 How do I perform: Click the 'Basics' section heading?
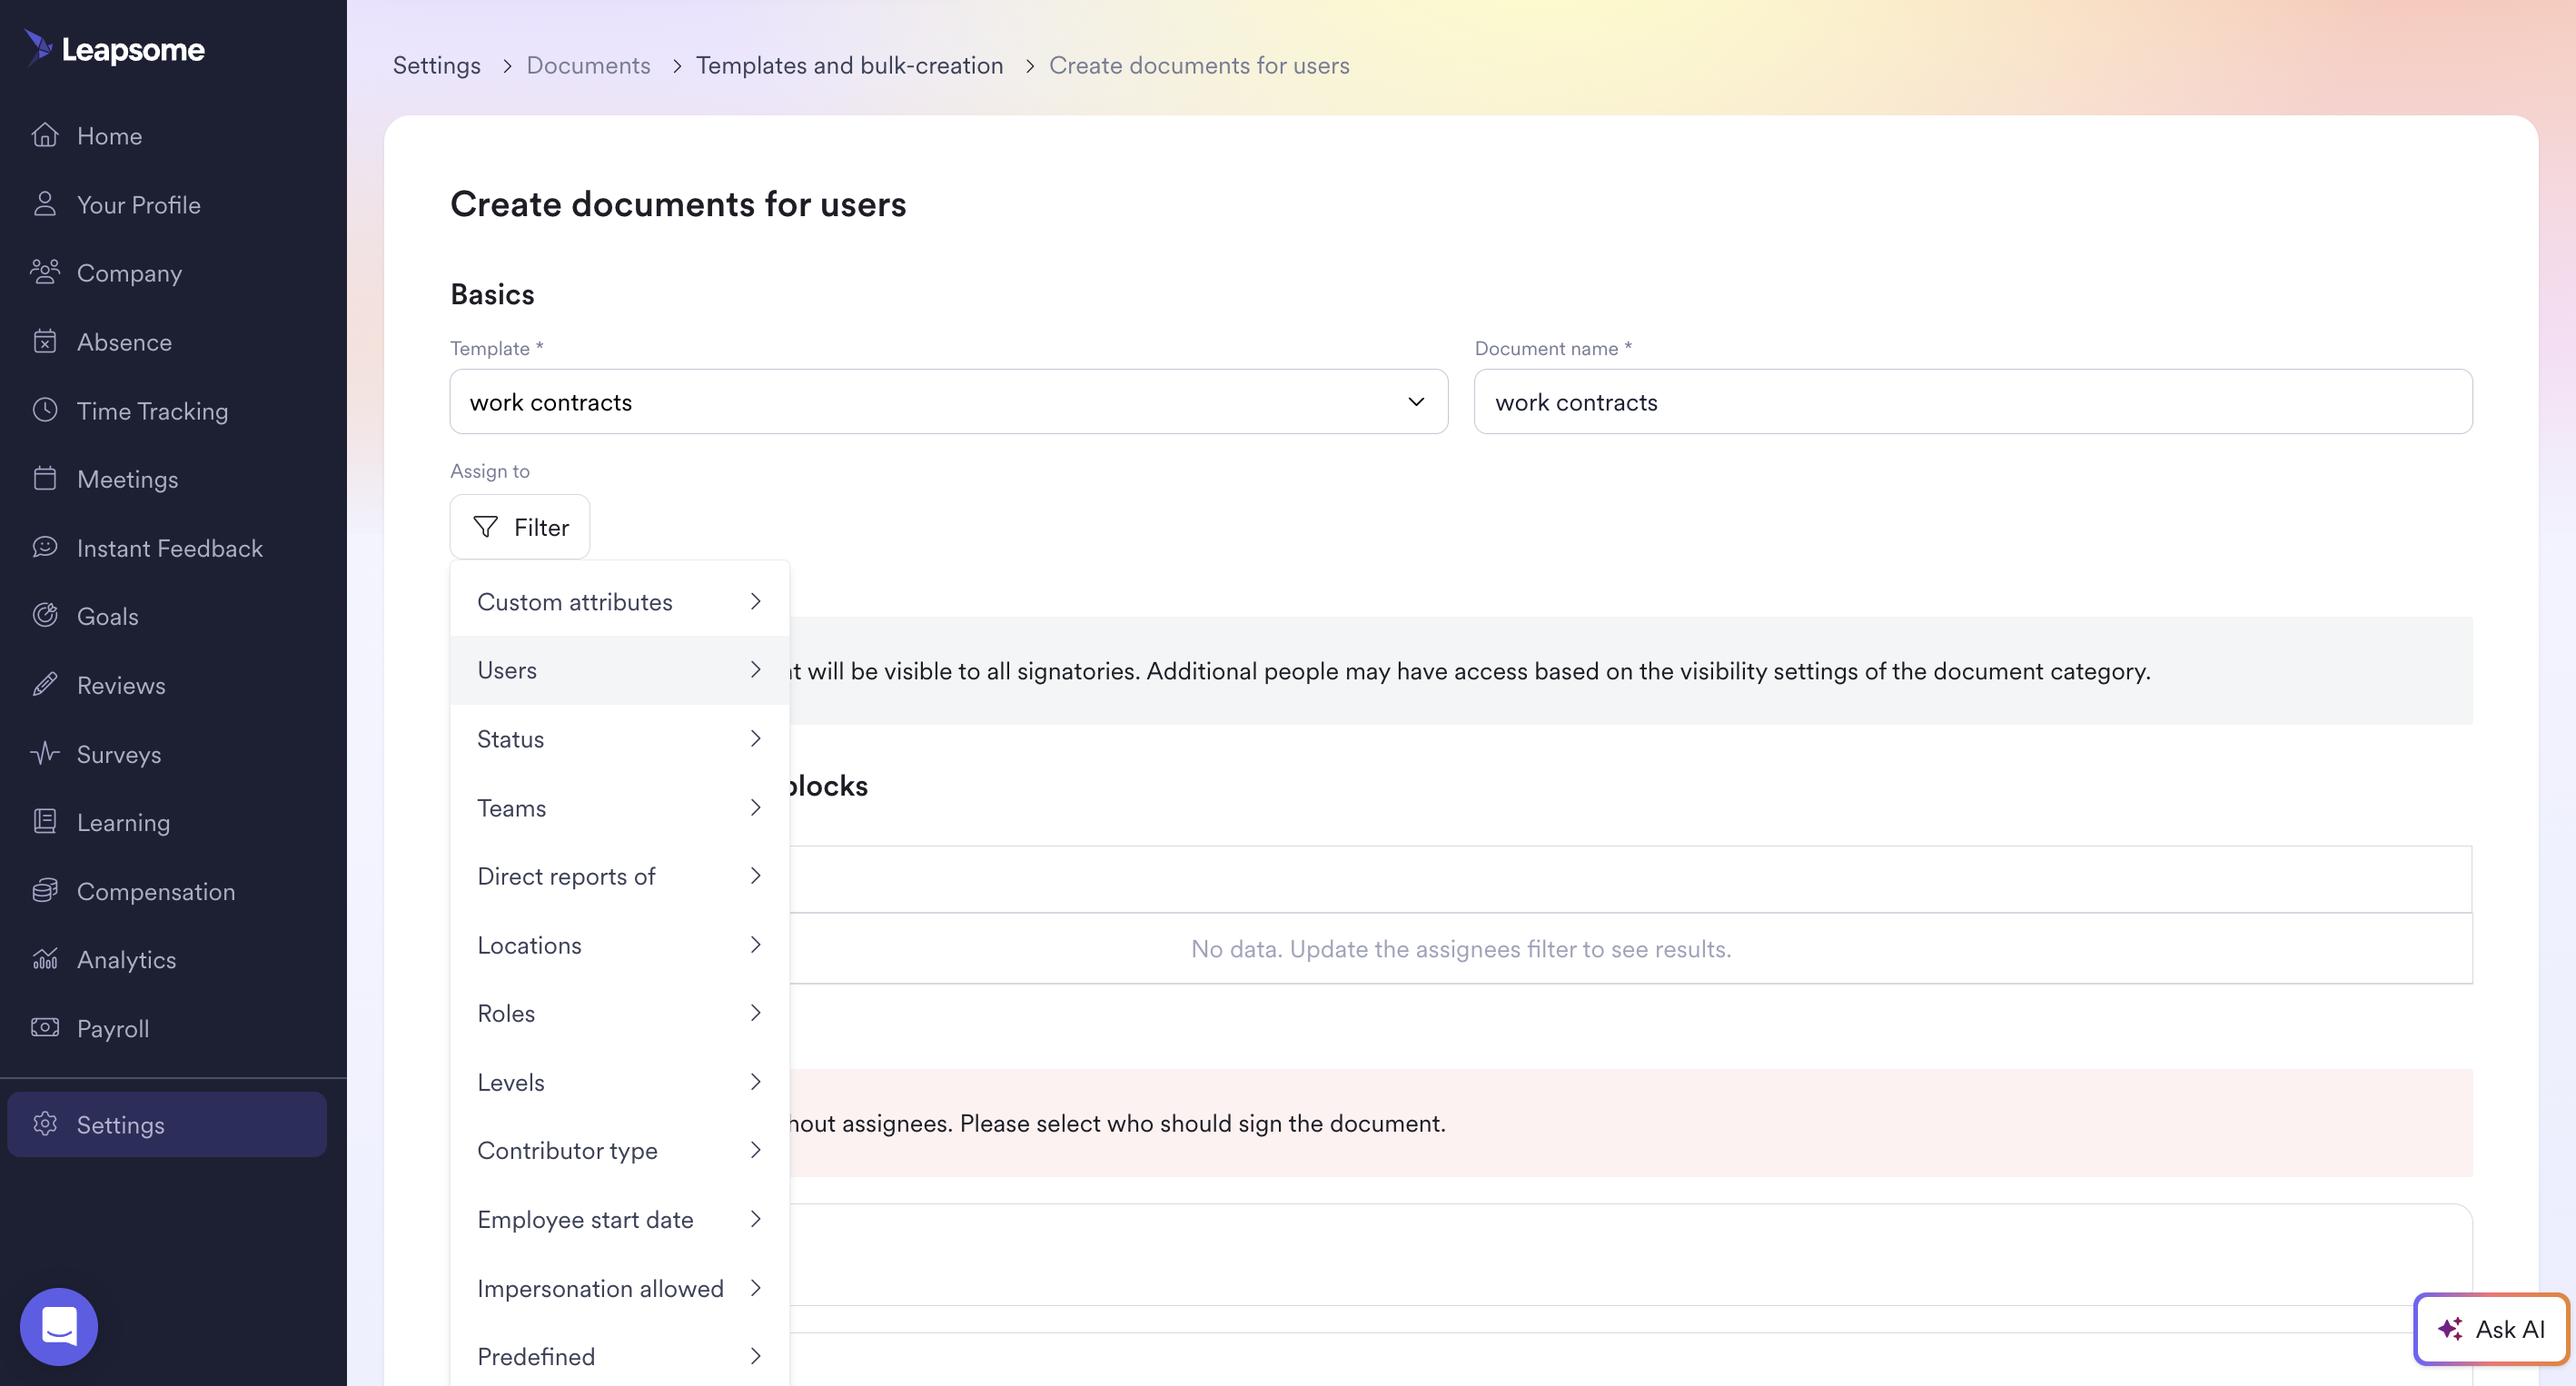(492, 294)
